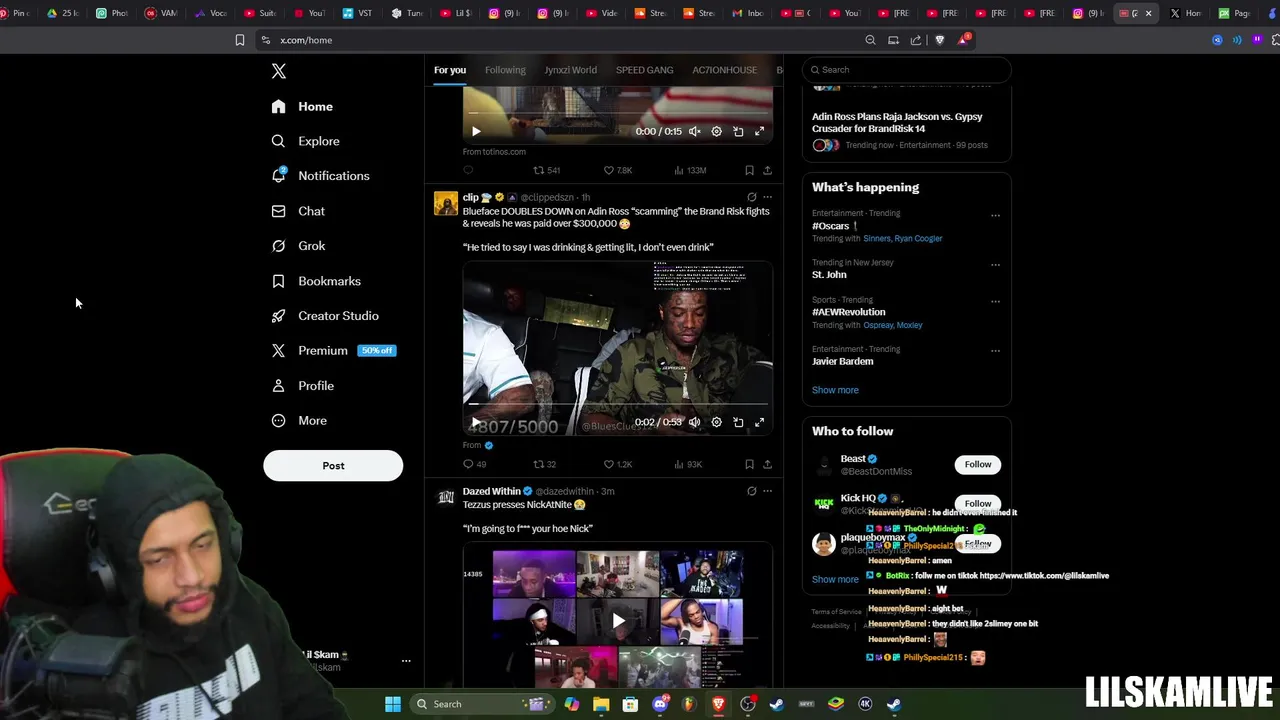Image resolution: width=1280 pixels, height=720 pixels.
Task: Open Profile page
Action: (x=302, y=386)
